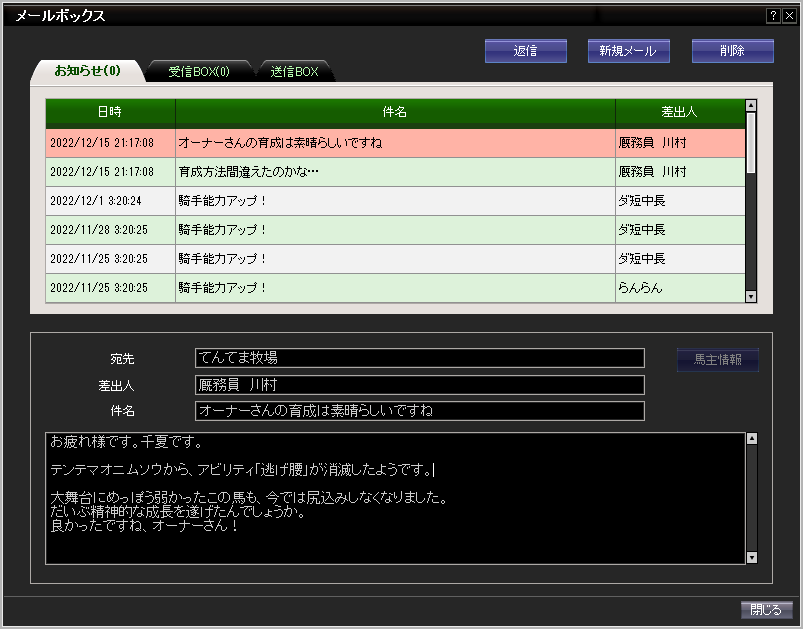The height and width of the screenshot is (629, 803).
Task: Click the 返信 reply button
Action: (x=525, y=51)
